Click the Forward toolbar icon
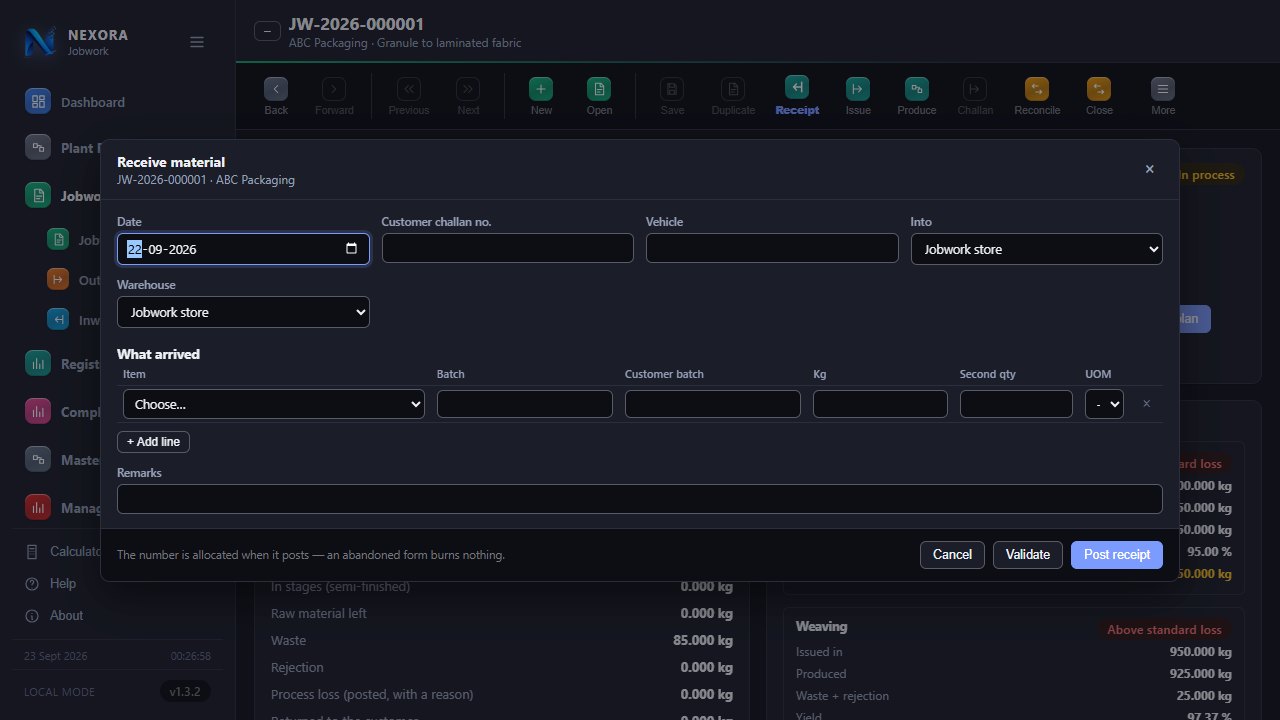 click(x=334, y=88)
